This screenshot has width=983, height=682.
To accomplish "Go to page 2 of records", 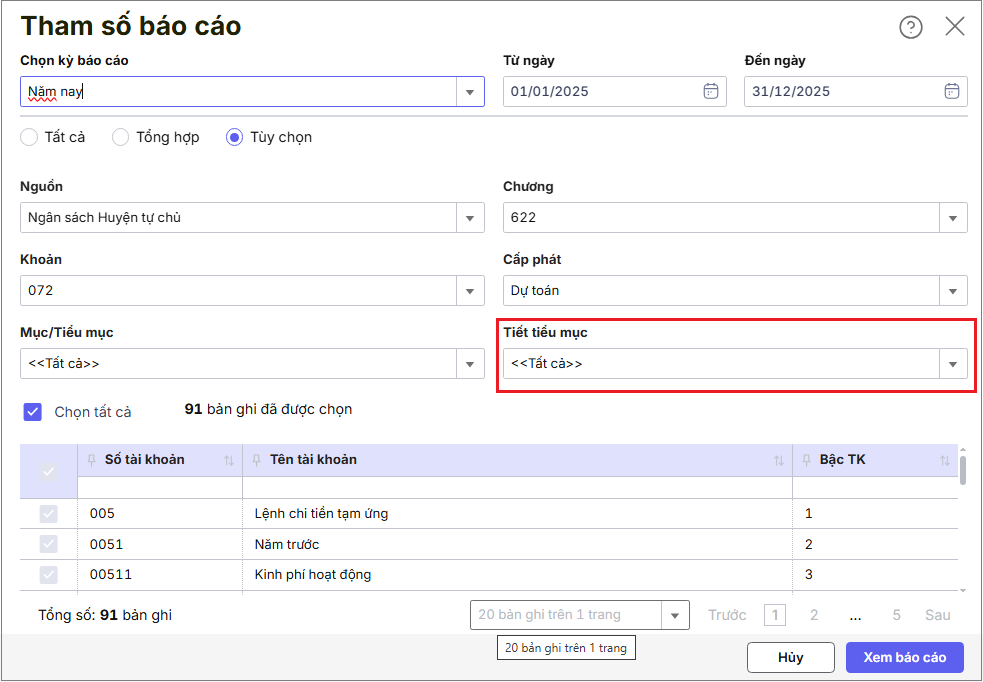I will (x=814, y=616).
